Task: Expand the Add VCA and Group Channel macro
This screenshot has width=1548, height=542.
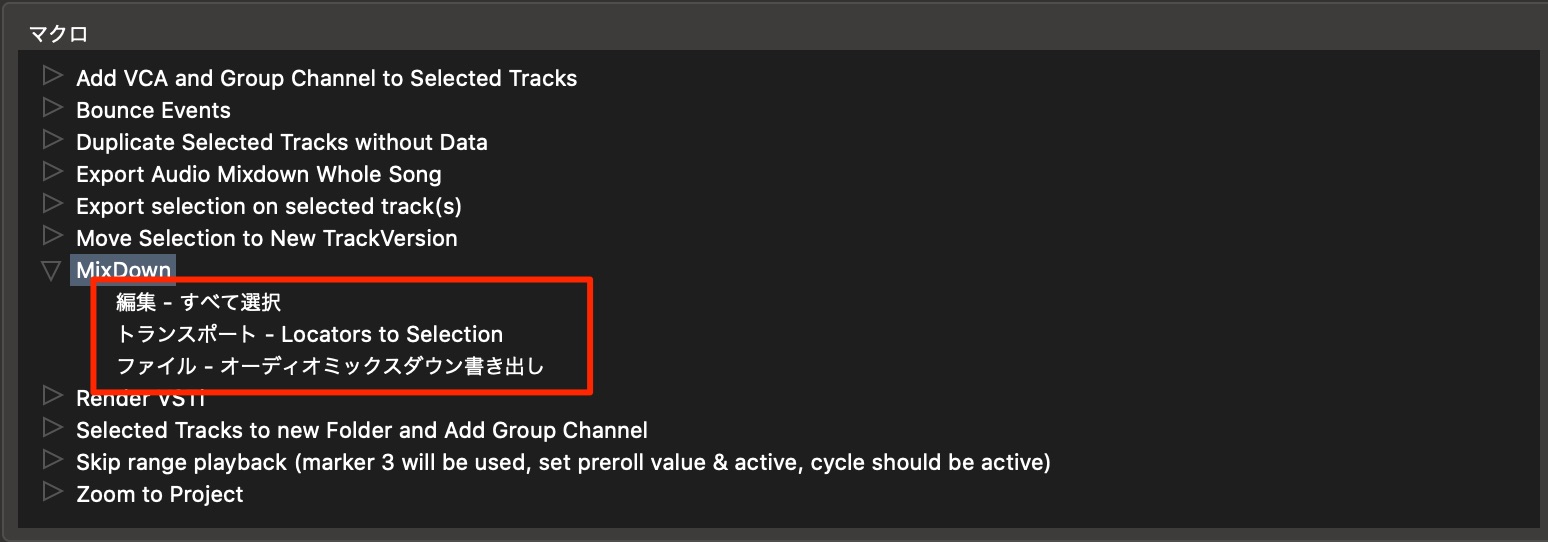Action: point(52,76)
